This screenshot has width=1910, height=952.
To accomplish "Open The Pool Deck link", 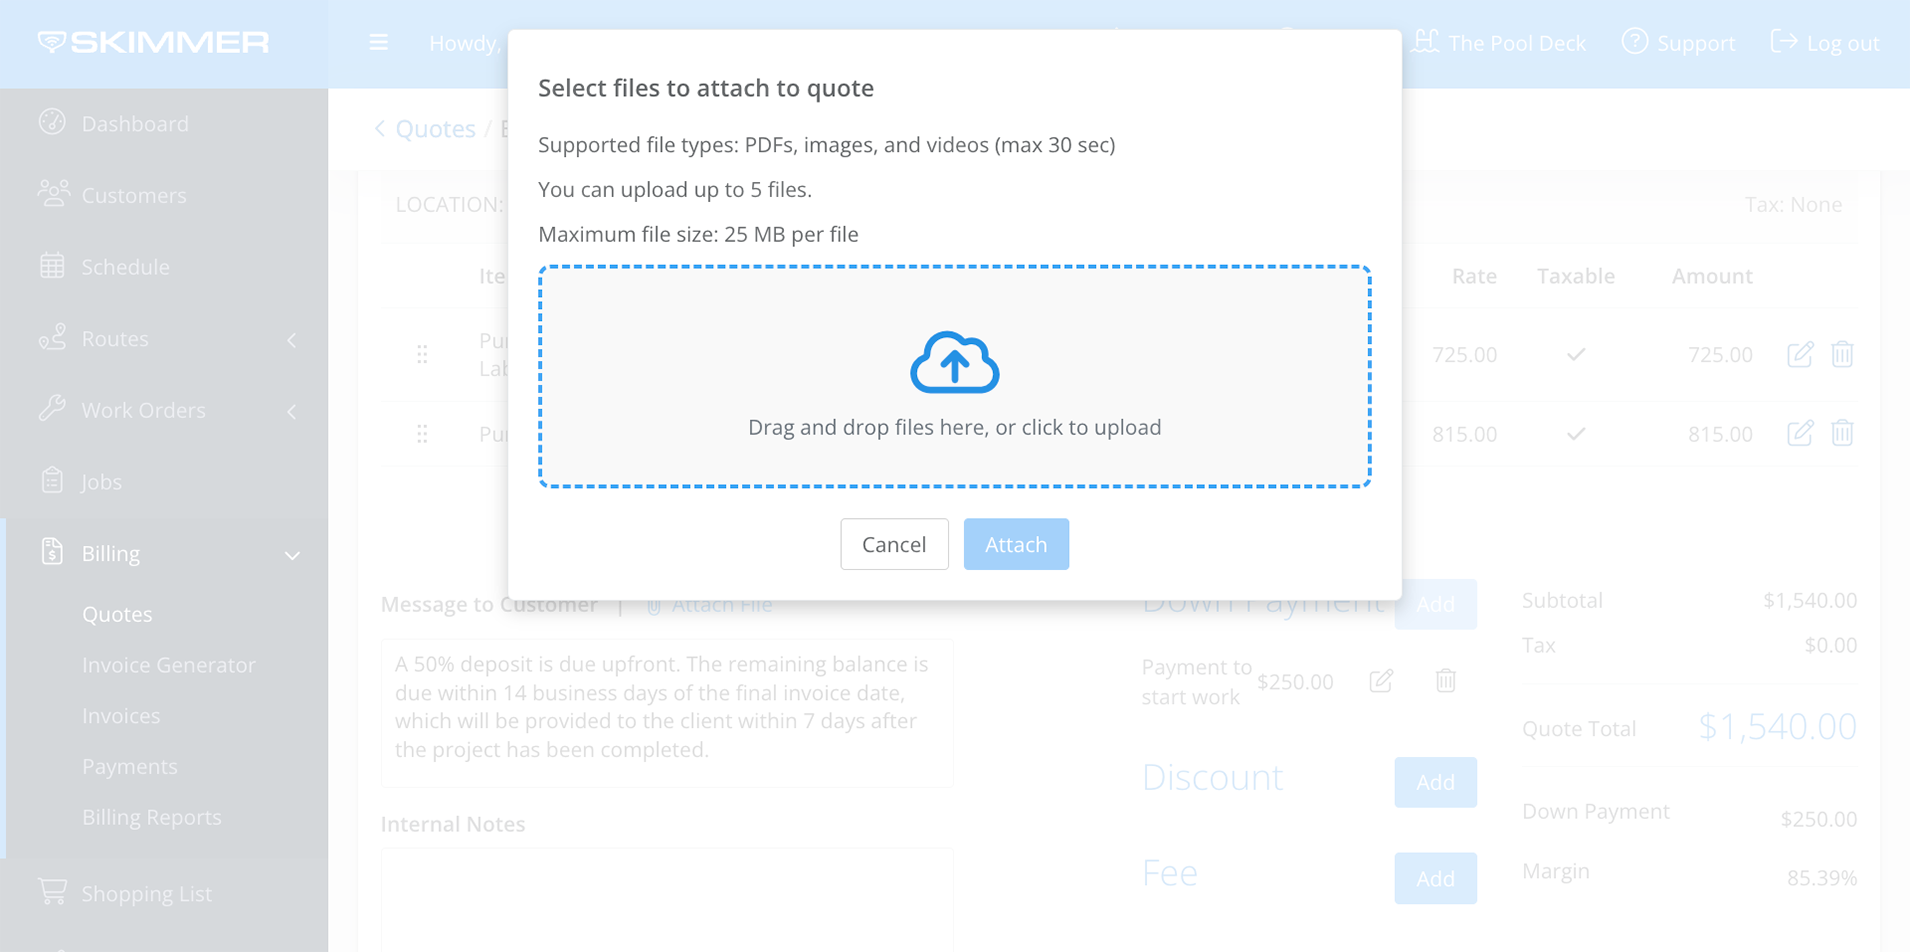I will coord(1516,43).
